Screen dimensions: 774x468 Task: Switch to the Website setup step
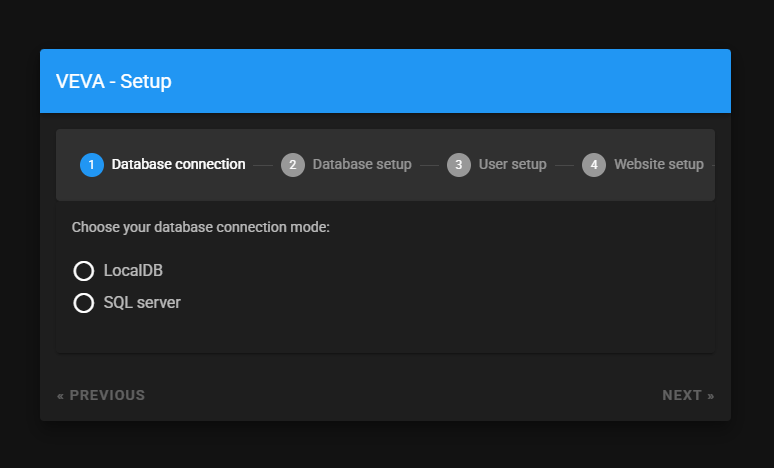(x=658, y=164)
